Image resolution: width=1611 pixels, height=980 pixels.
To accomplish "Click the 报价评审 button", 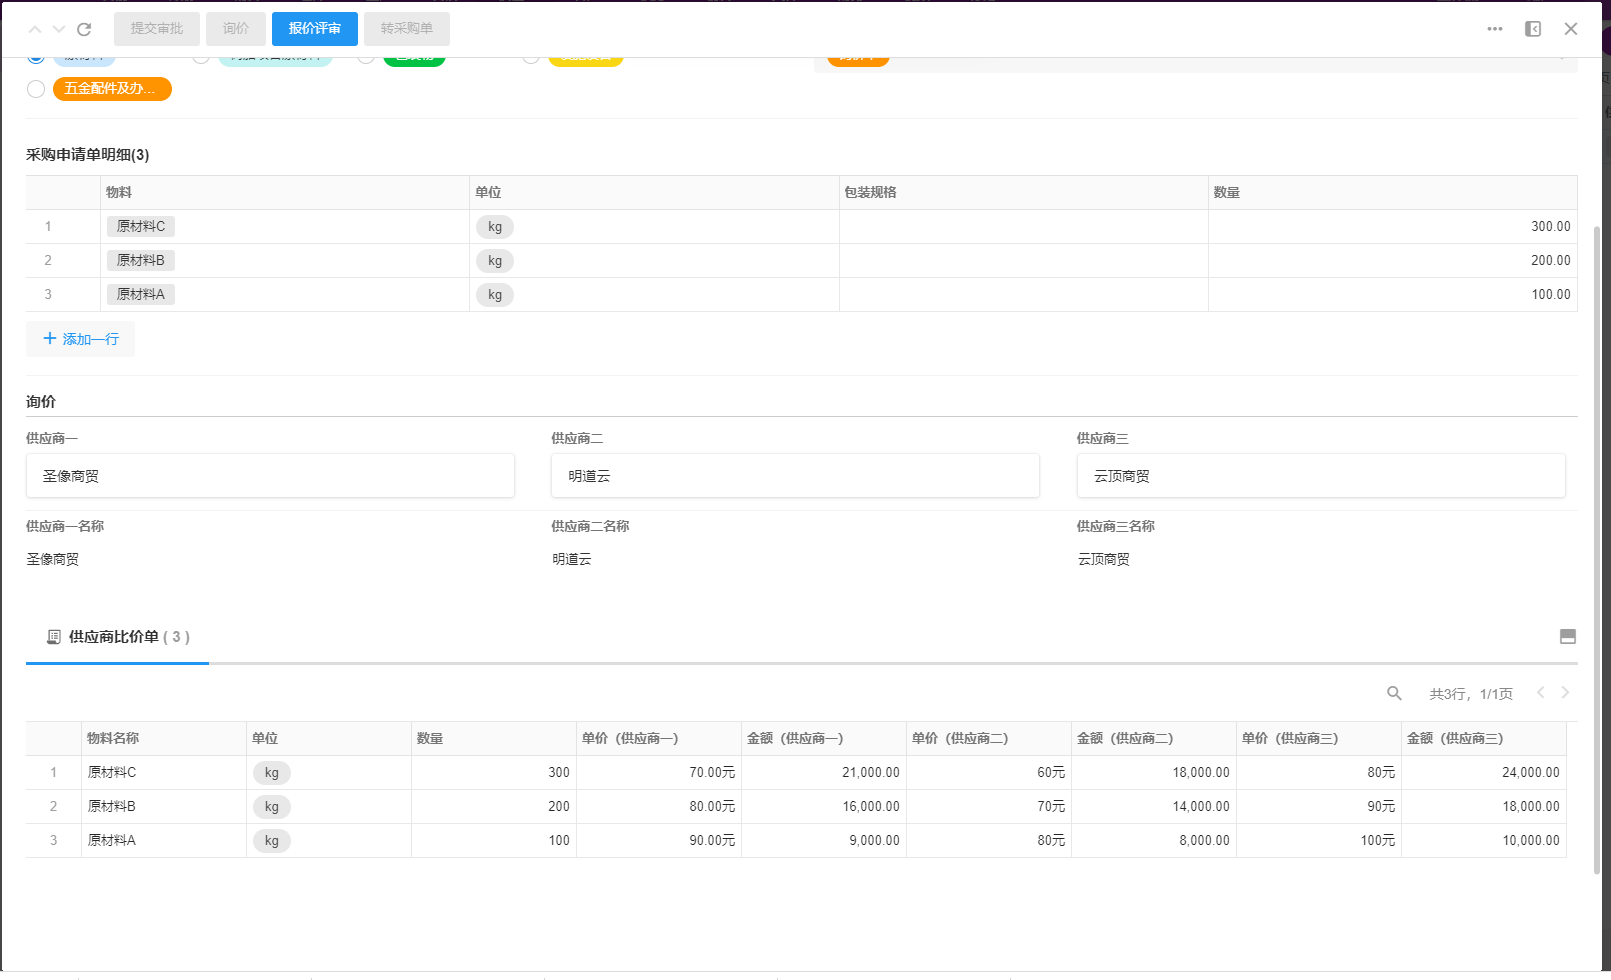I will pos(314,29).
